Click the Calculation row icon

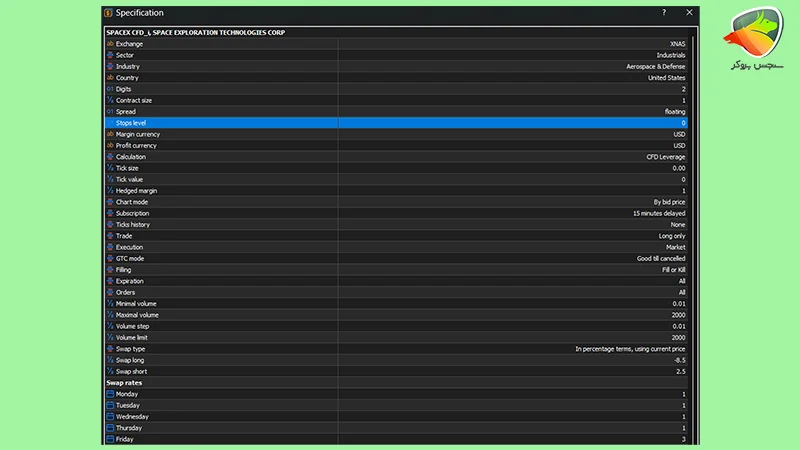coord(110,157)
